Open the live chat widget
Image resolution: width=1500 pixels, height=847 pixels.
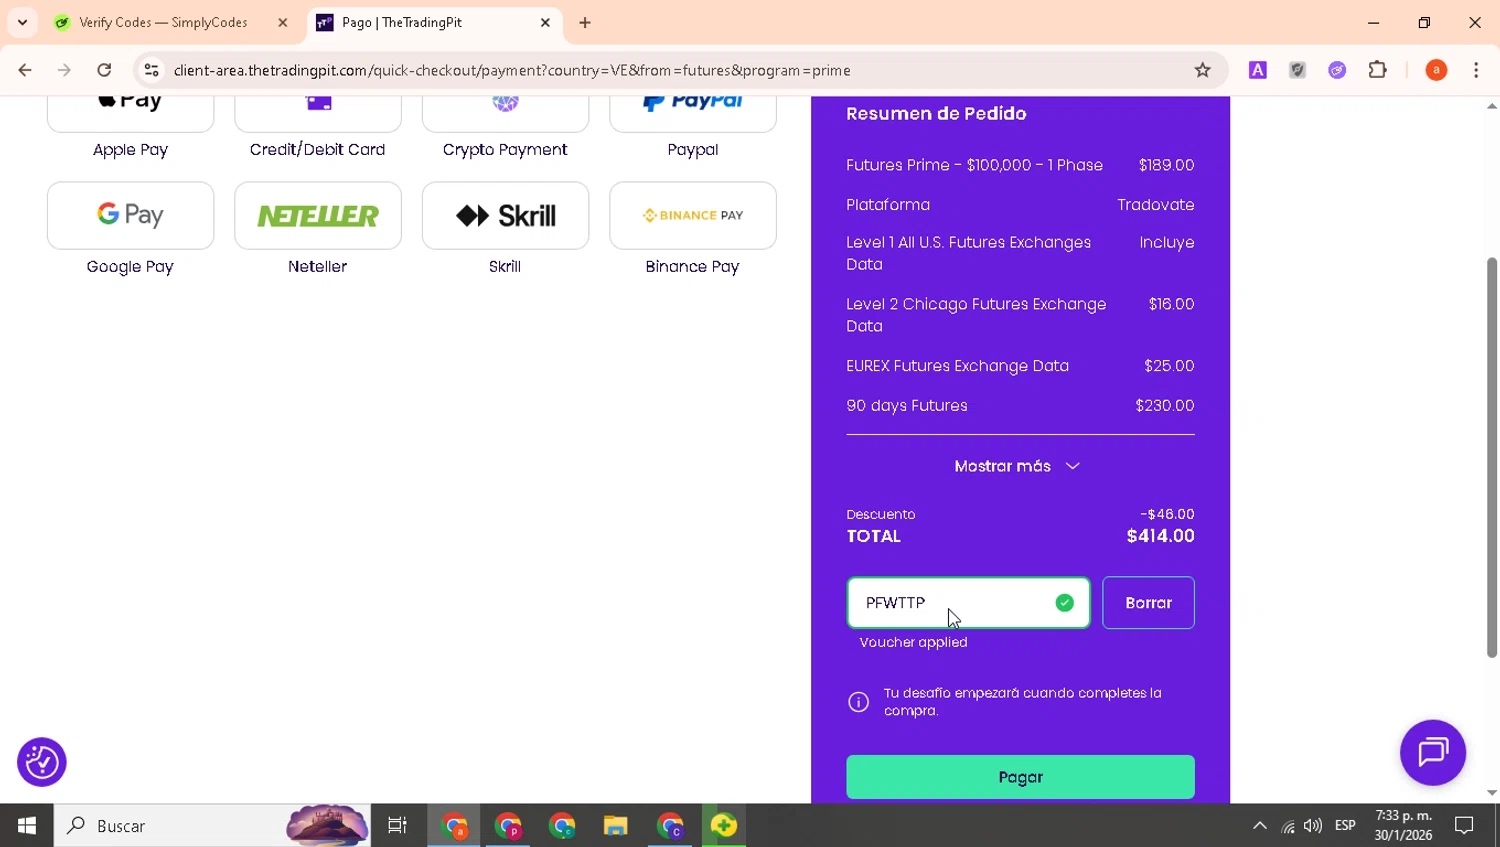pos(1433,752)
